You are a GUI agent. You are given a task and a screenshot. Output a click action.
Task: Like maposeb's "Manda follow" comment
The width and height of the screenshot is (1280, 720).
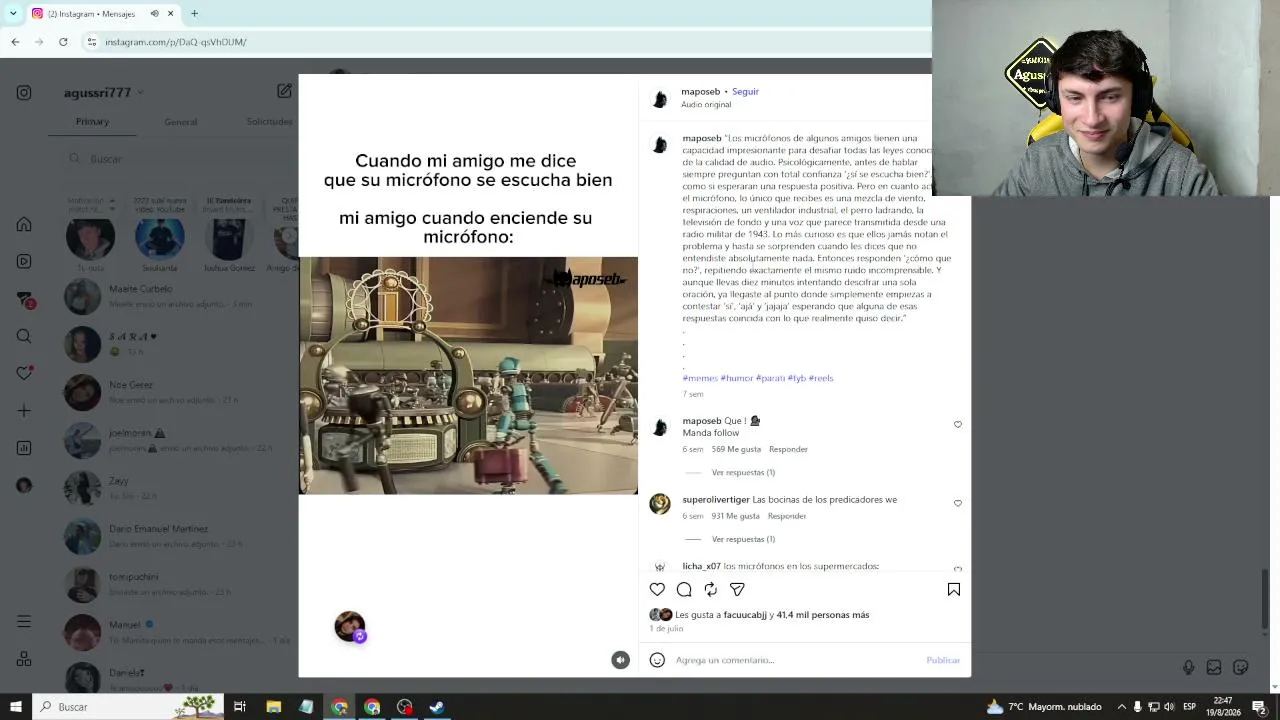(x=957, y=425)
